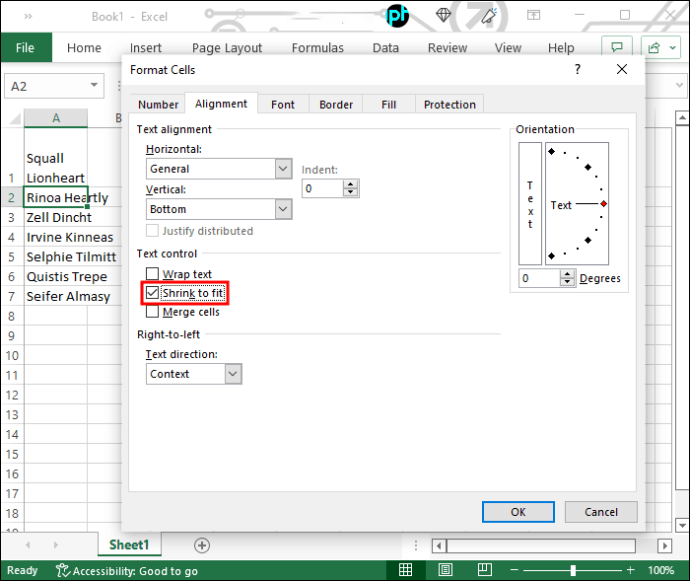Decrease the Indent value with the down arrow

point(350,192)
